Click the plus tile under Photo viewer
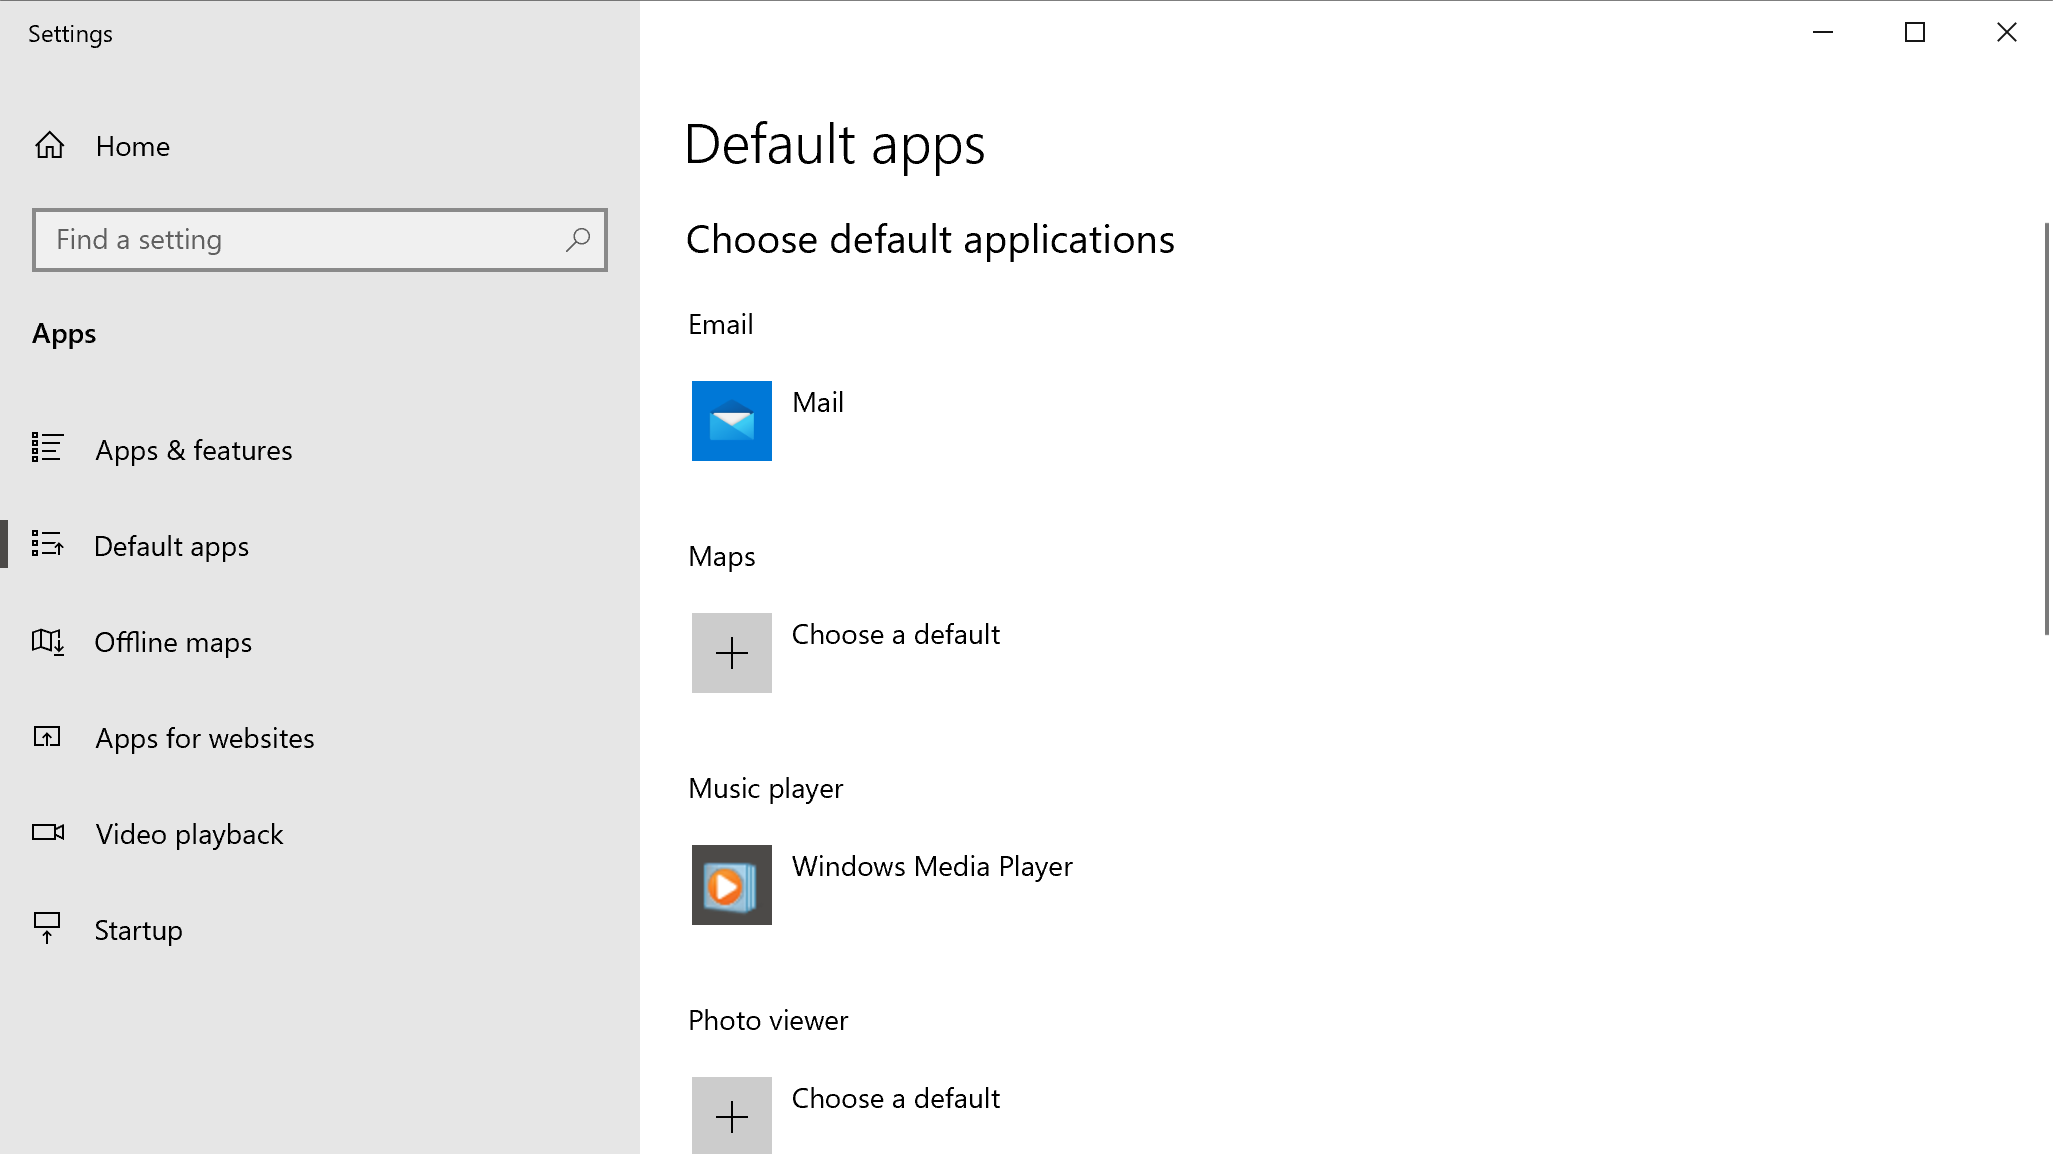This screenshot has width=2053, height=1154. (731, 1115)
